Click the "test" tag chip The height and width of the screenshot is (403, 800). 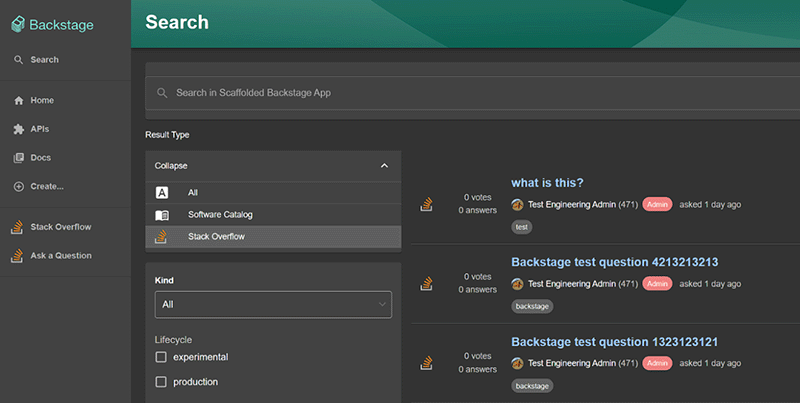(522, 227)
